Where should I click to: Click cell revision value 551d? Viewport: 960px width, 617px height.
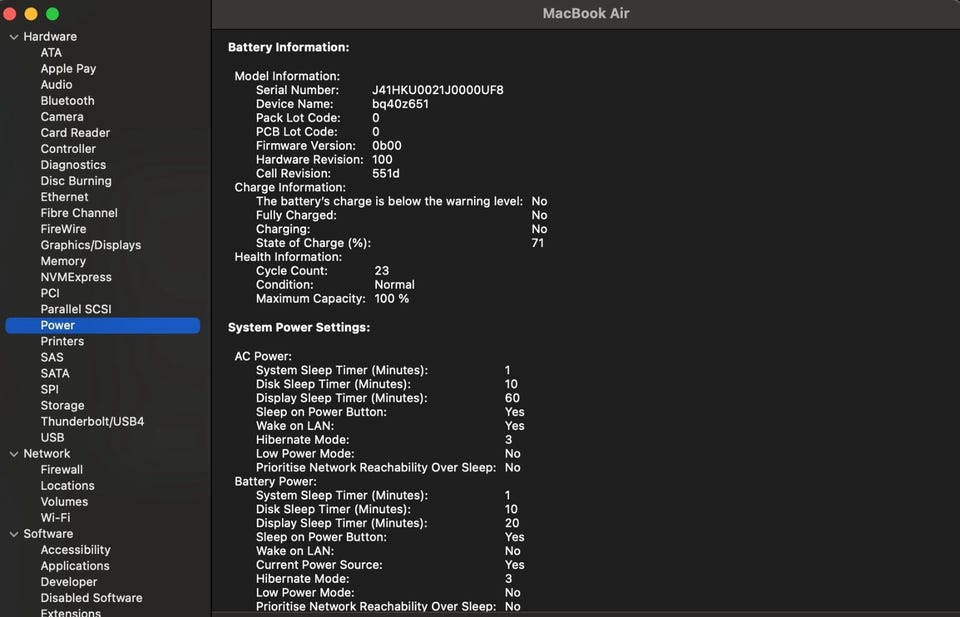[x=386, y=173]
